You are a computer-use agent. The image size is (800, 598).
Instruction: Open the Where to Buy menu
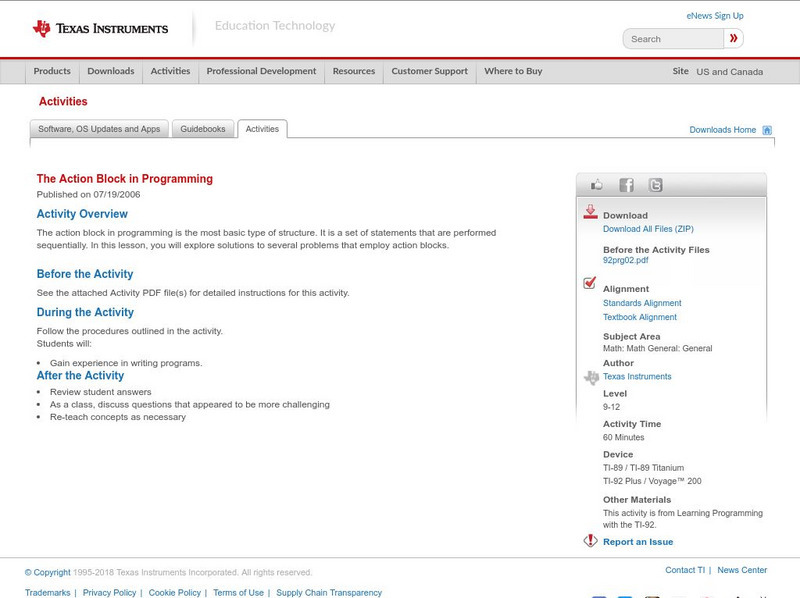[x=513, y=71]
